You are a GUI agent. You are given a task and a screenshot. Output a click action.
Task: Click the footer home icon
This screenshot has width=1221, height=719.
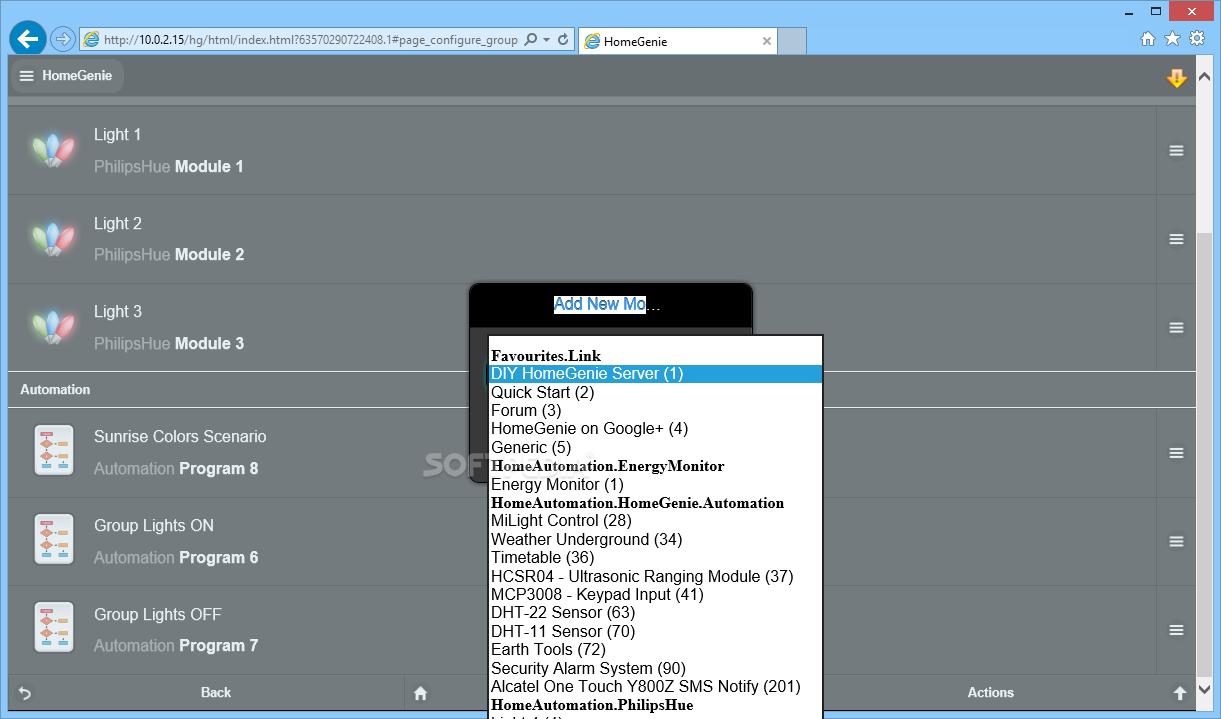tap(420, 693)
